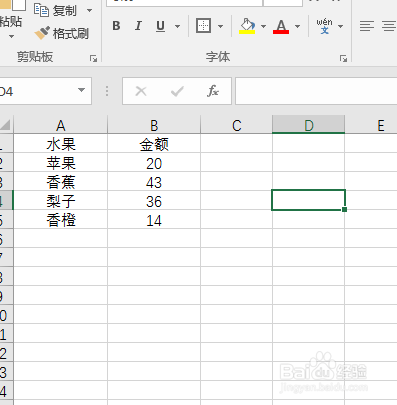Select column B header
Viewport: 397px width, 405px height.
tap(154, 125)
